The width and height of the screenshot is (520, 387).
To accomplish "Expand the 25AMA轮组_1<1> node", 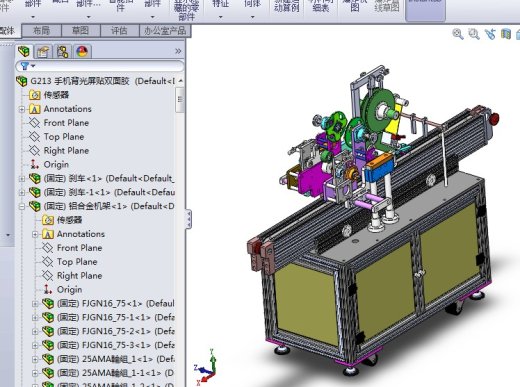I will [35, 359].
